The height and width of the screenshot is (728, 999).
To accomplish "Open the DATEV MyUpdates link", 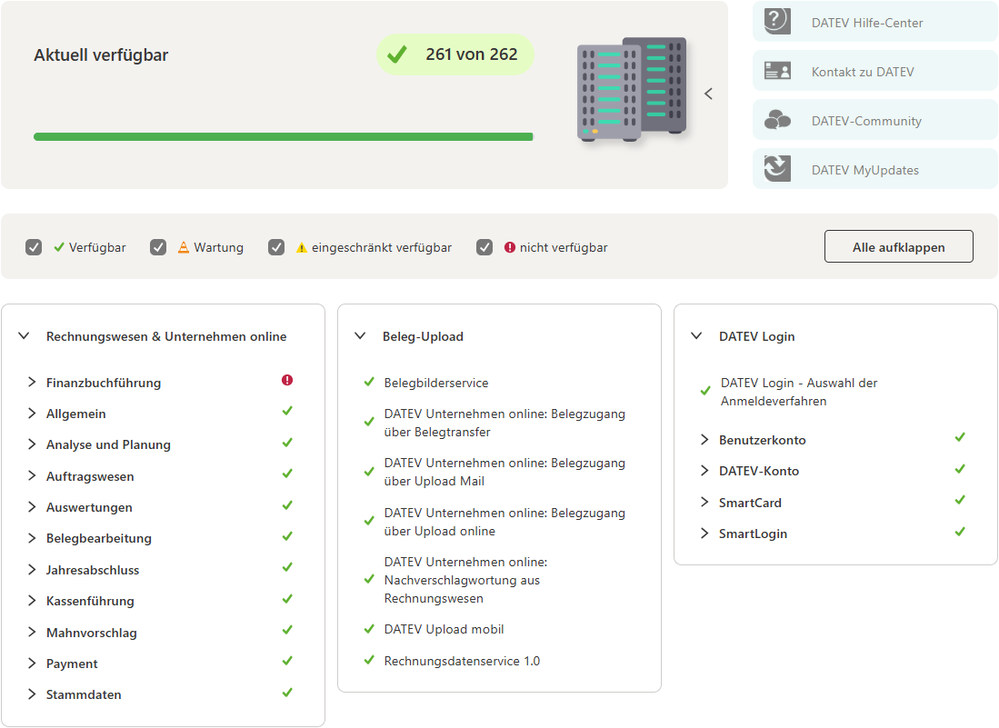I will (x=865, y=170).
